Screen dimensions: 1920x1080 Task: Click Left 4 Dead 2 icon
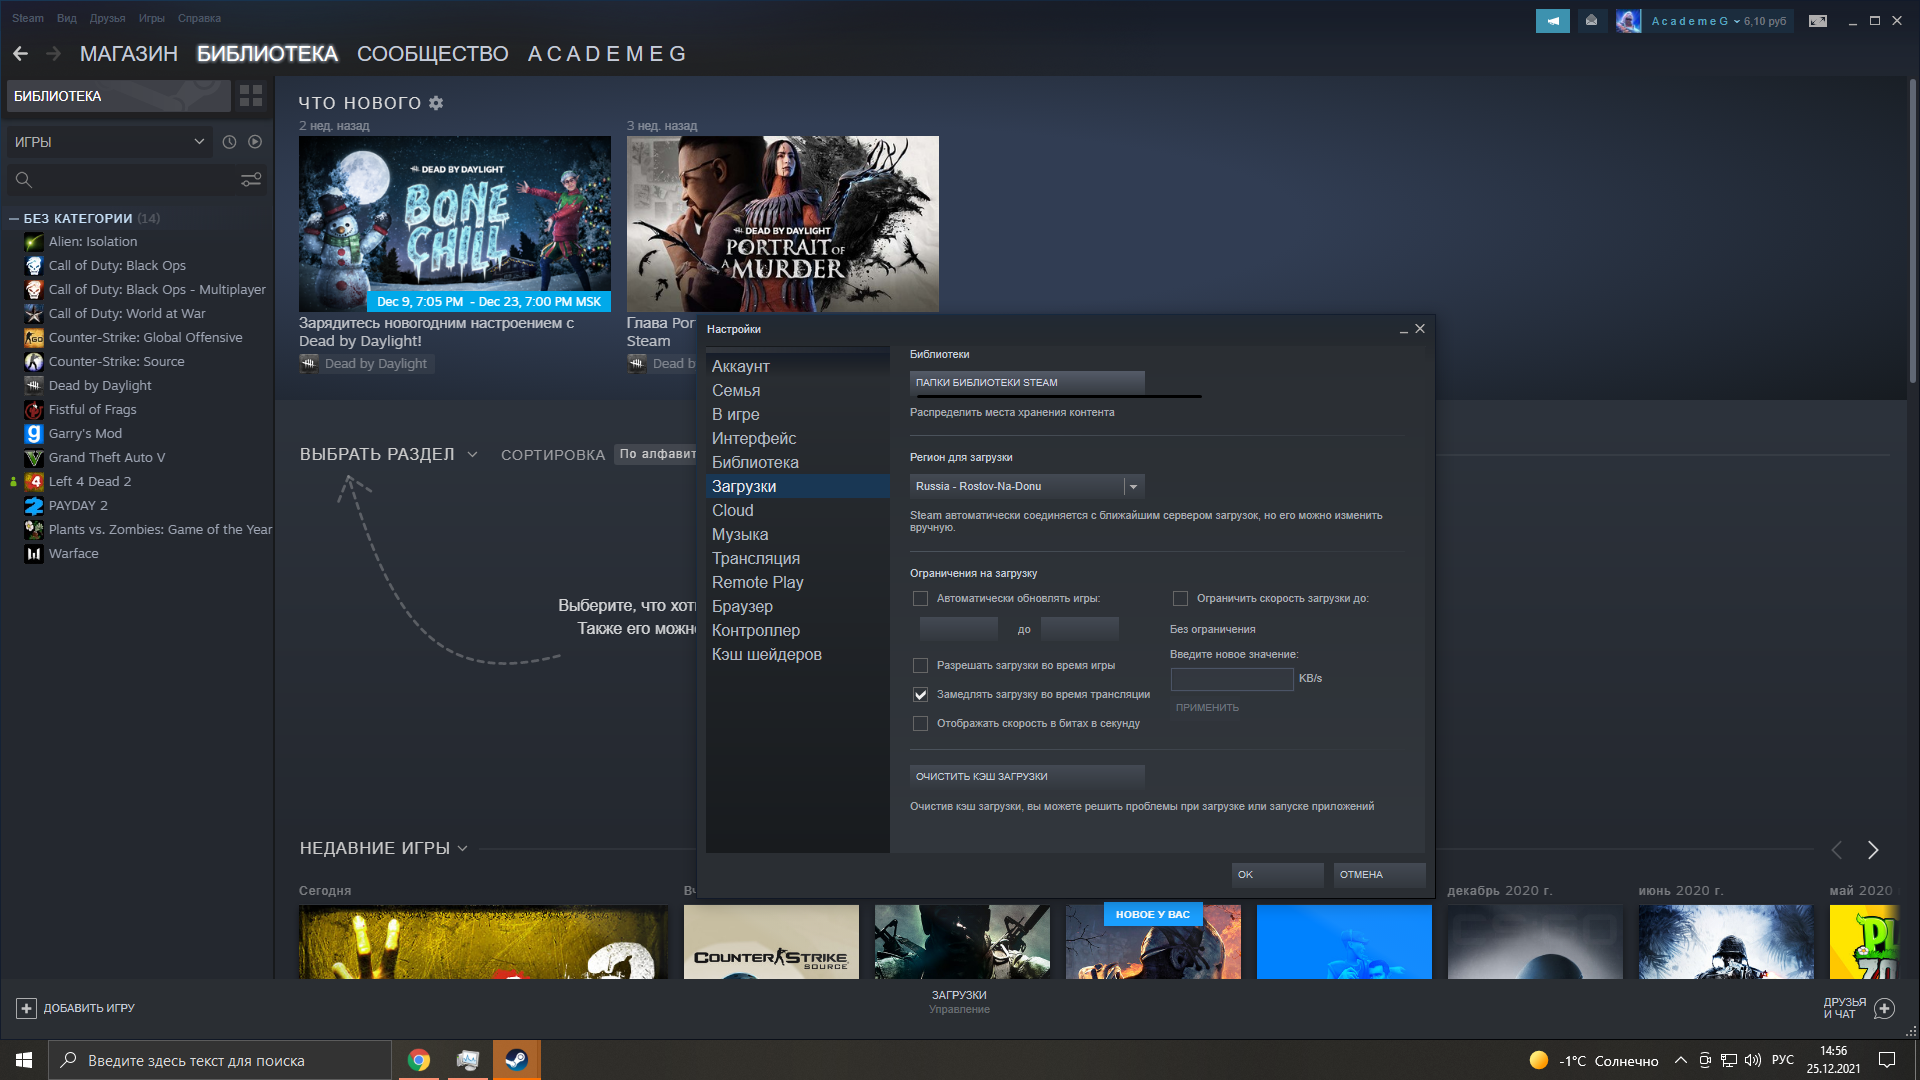[x=34, y=482]
